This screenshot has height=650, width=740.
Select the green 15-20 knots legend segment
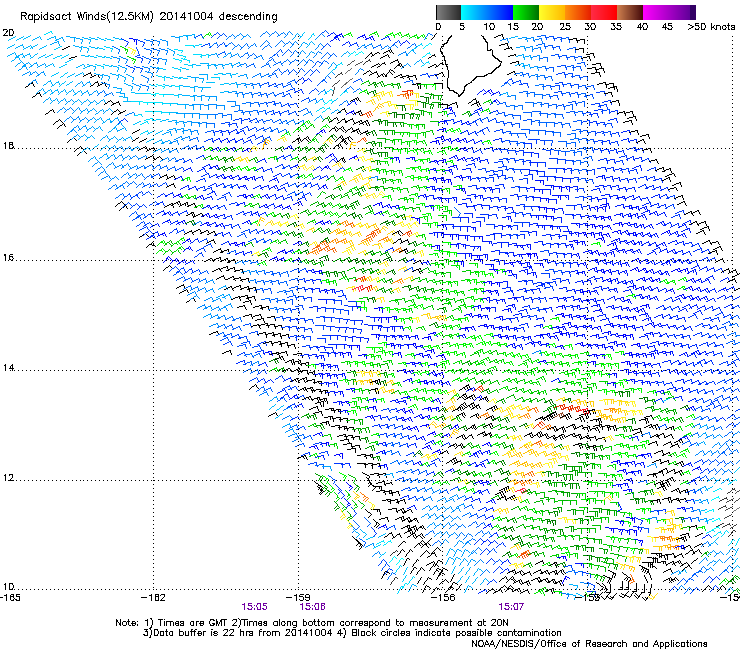click(526, 12)
